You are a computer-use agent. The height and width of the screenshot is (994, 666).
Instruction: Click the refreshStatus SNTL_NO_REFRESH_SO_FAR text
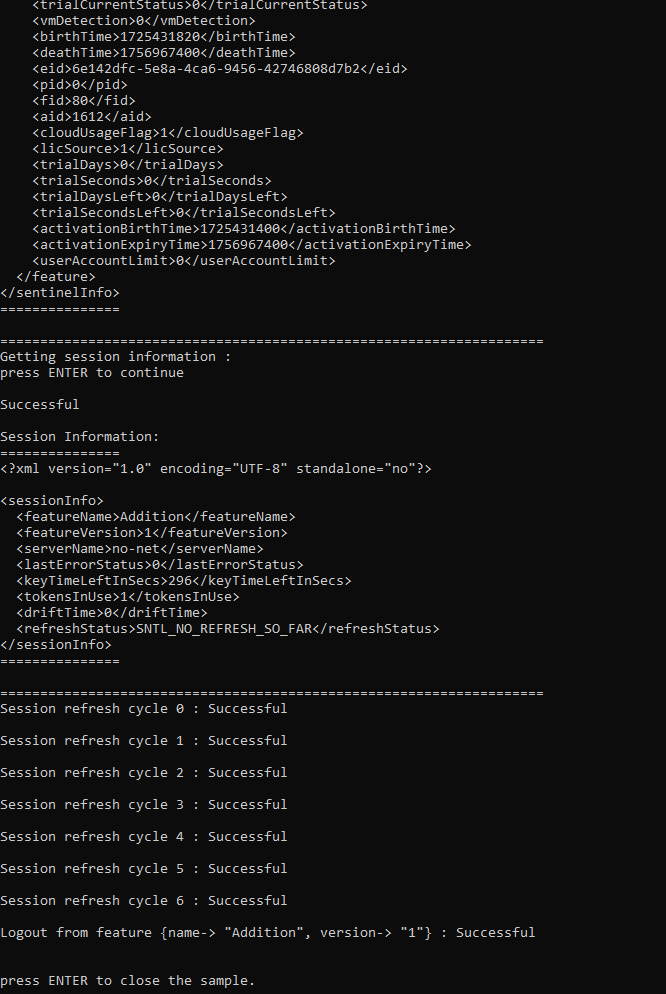(x=227, y=628)
